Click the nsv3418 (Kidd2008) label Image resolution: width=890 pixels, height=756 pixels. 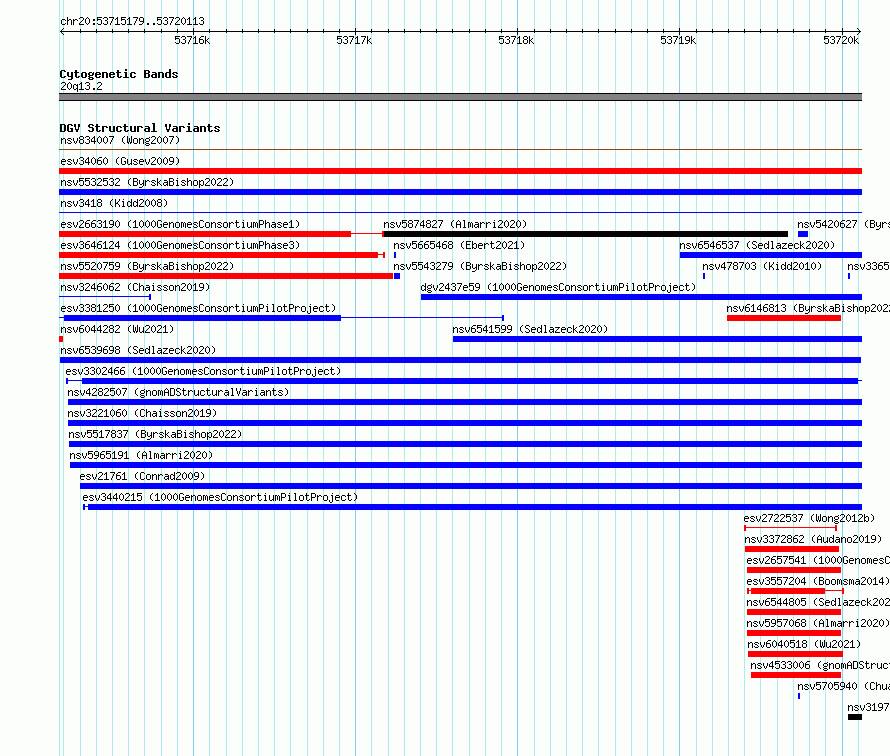(x=114, y=203)
